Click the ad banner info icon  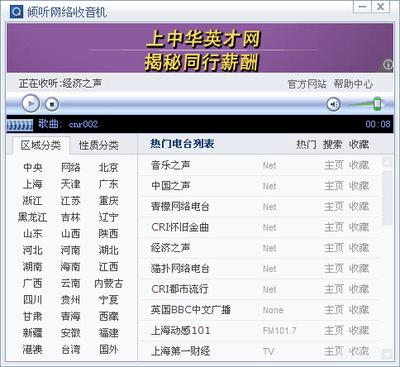click(388, 64)
